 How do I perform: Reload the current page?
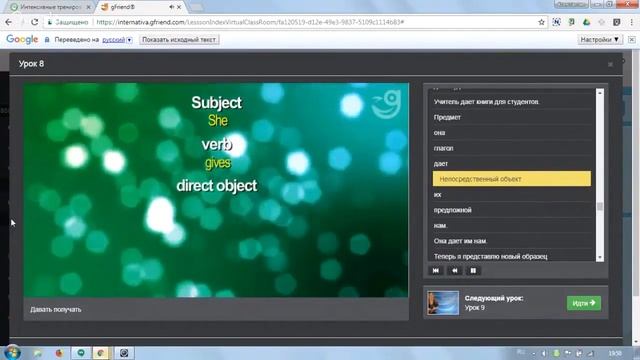point(34,22)
